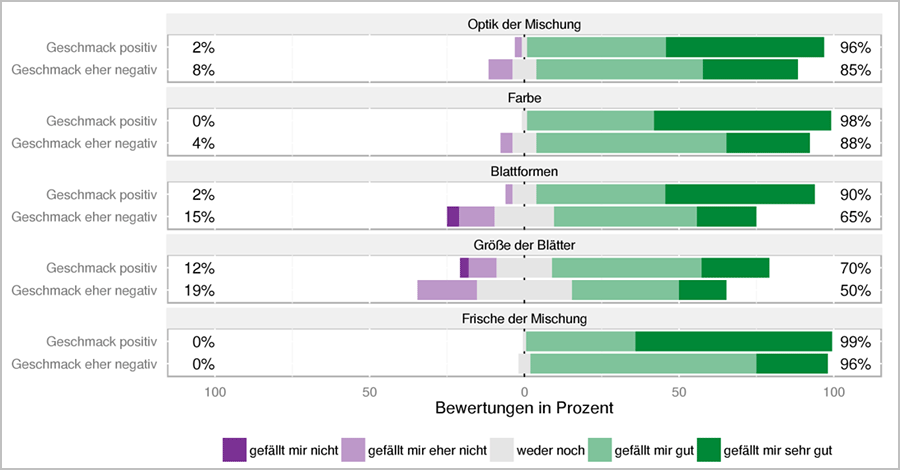900x470 pixels.
Task: Select the 'Optik der Mischung' panel header
Action: click(524, 24)
